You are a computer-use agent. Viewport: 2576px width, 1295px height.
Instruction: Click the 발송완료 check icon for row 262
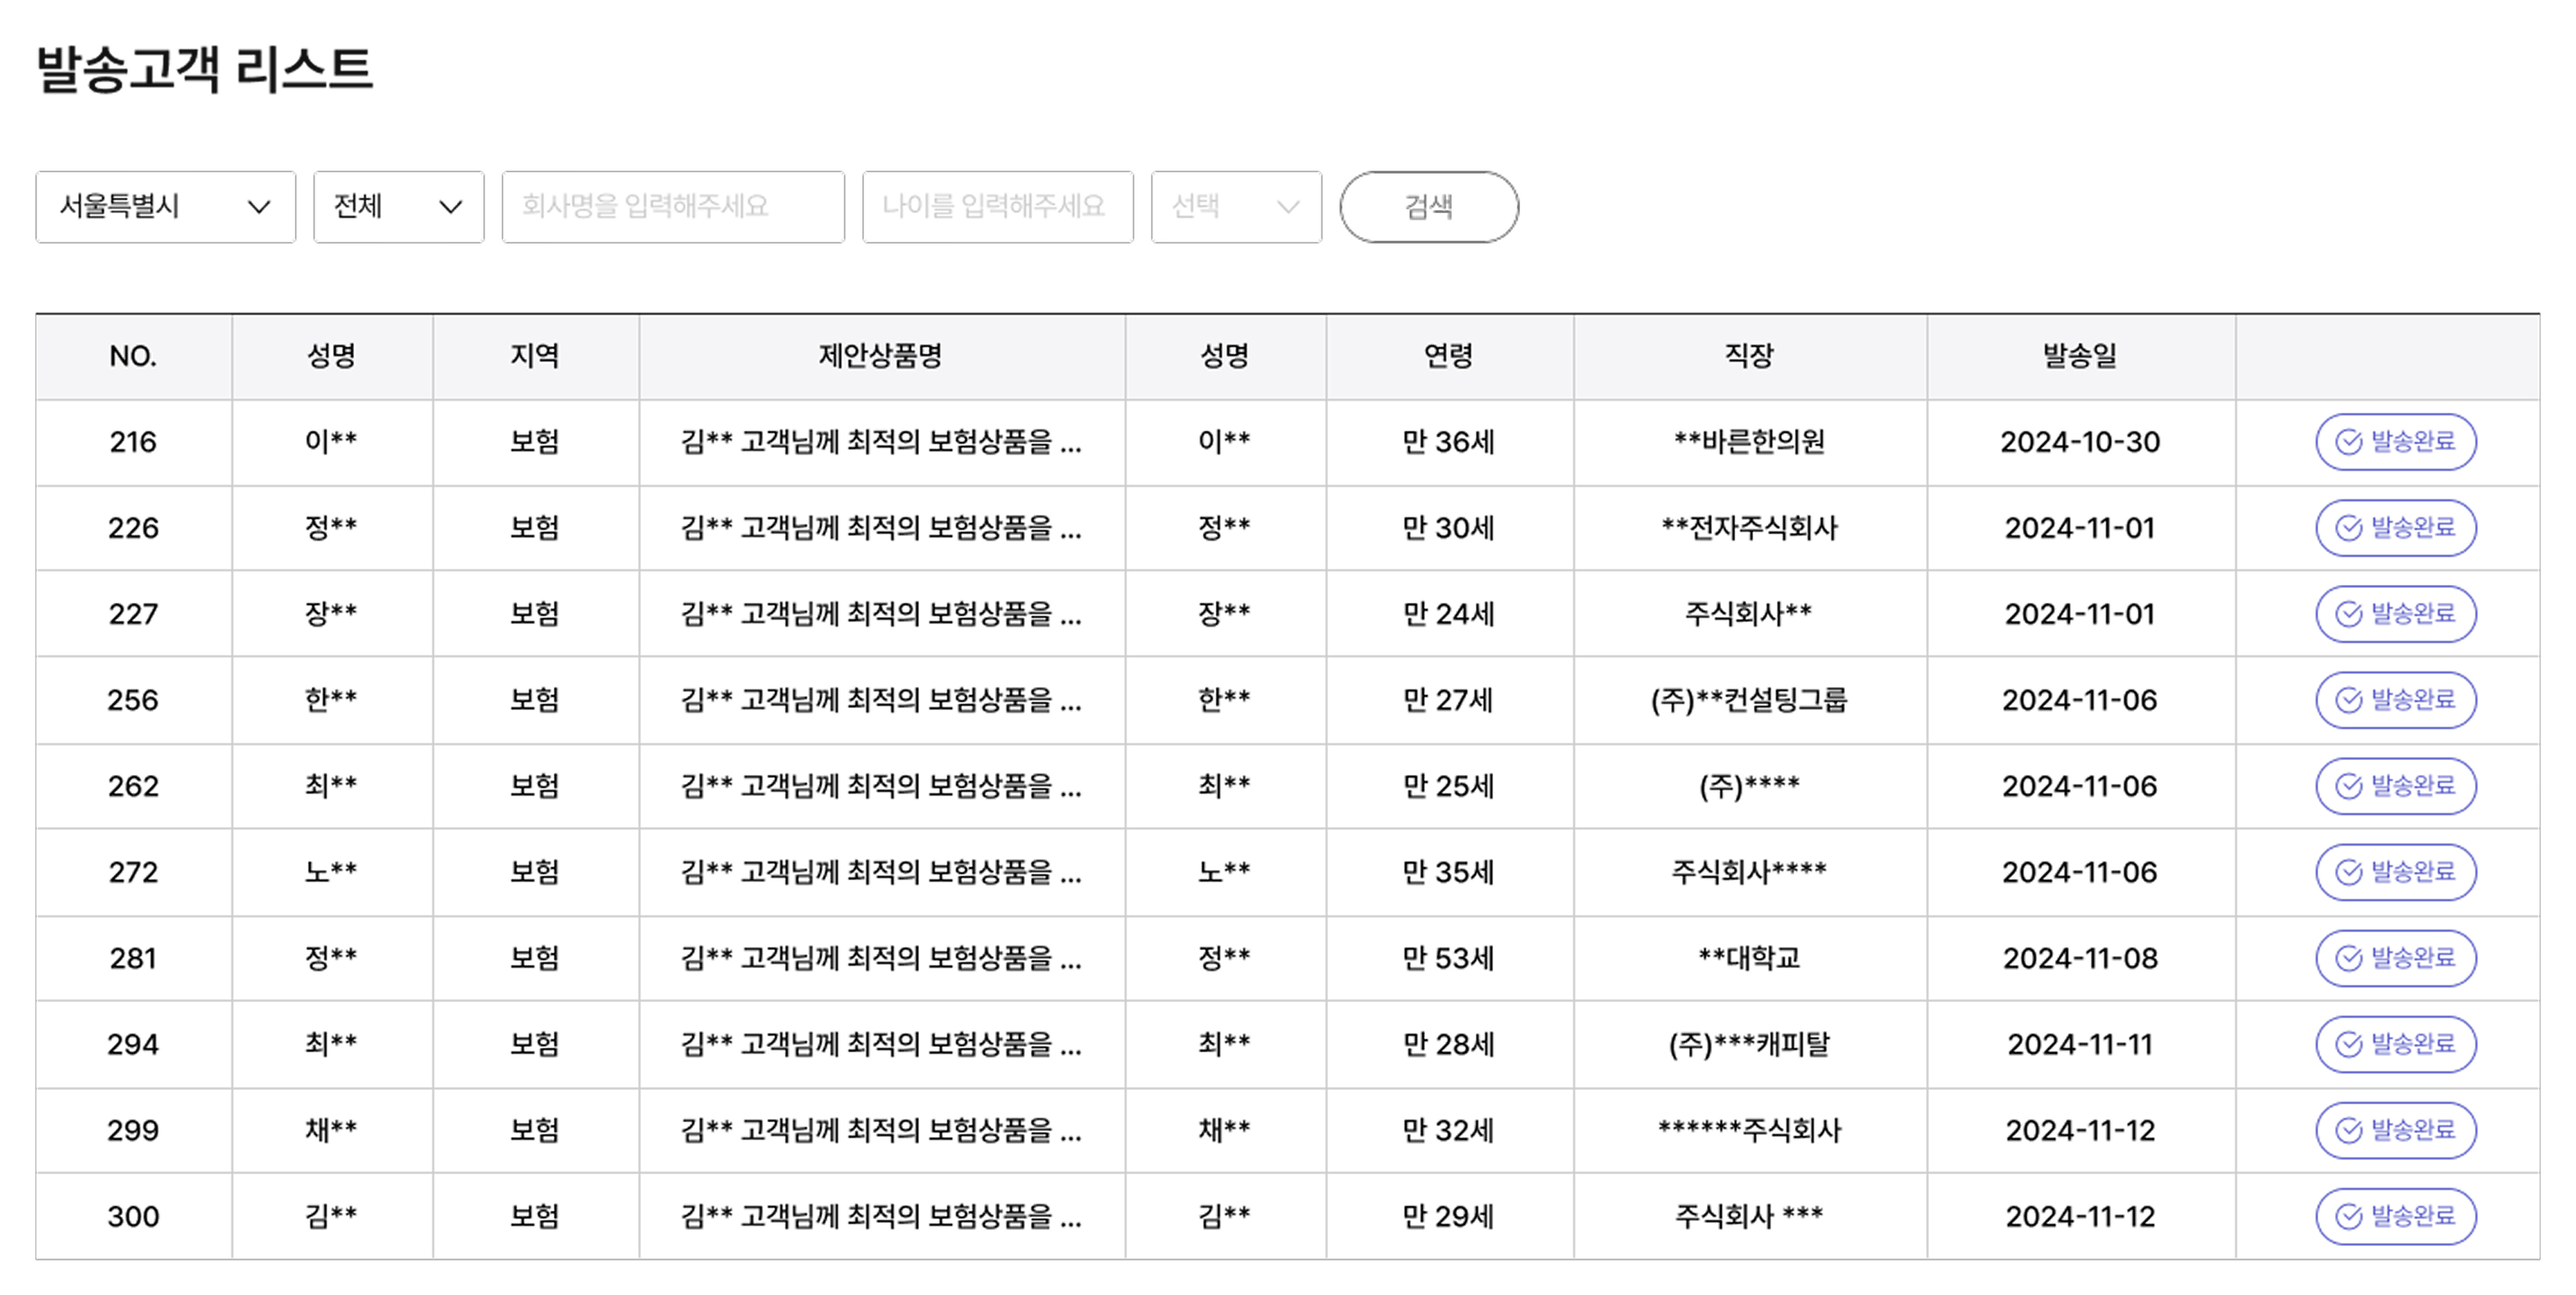[2348, 786]
